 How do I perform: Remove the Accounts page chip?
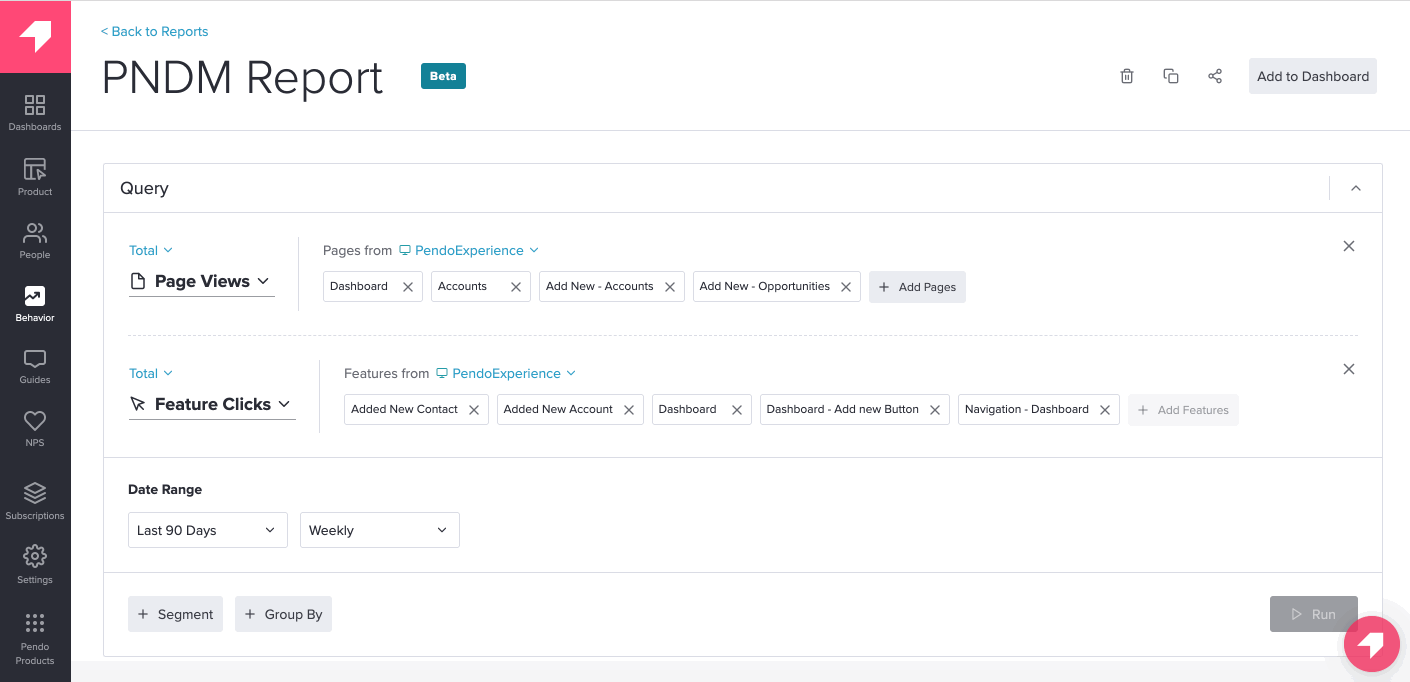point(516,287)
